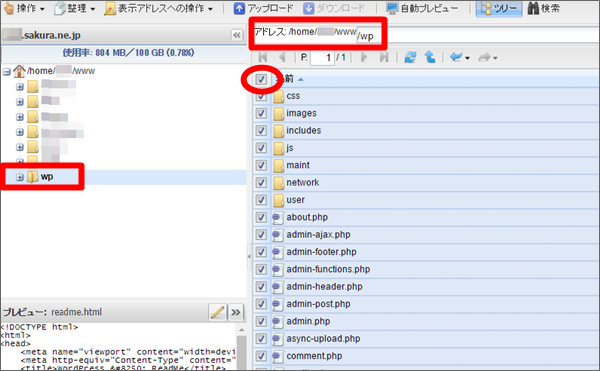The height and width of the screenshot is (371, 600).
Task: Select the file name admin-functions.php
Action: tap(328, 269)
